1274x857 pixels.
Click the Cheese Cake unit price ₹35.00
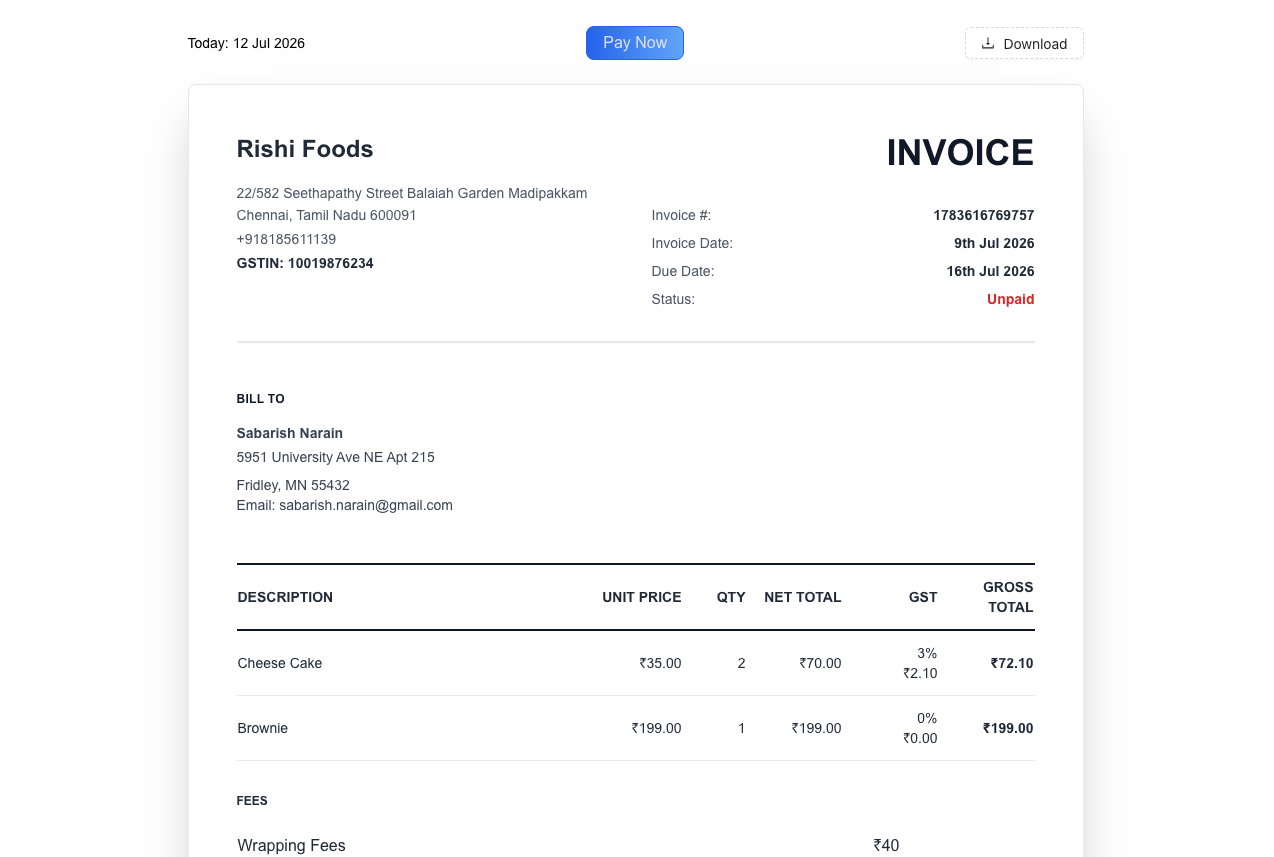pos(661,663)
